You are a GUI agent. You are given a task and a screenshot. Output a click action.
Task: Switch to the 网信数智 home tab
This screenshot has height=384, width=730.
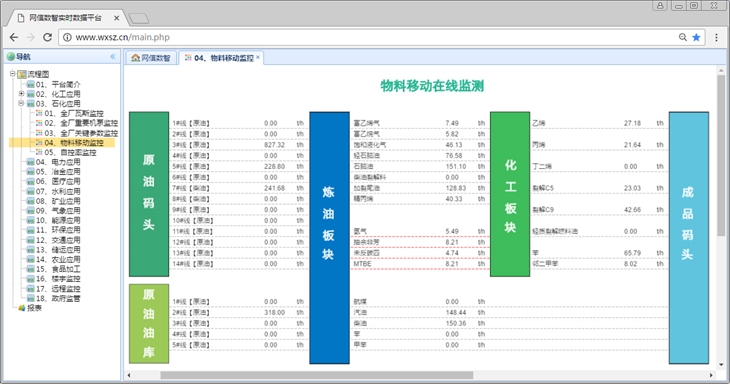click(x=151, y=58)
